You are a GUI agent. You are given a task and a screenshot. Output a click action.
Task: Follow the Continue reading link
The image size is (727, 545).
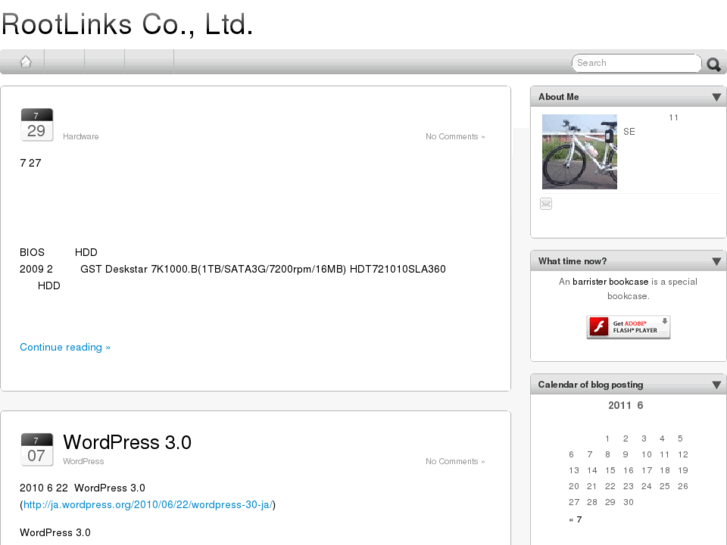65,347
